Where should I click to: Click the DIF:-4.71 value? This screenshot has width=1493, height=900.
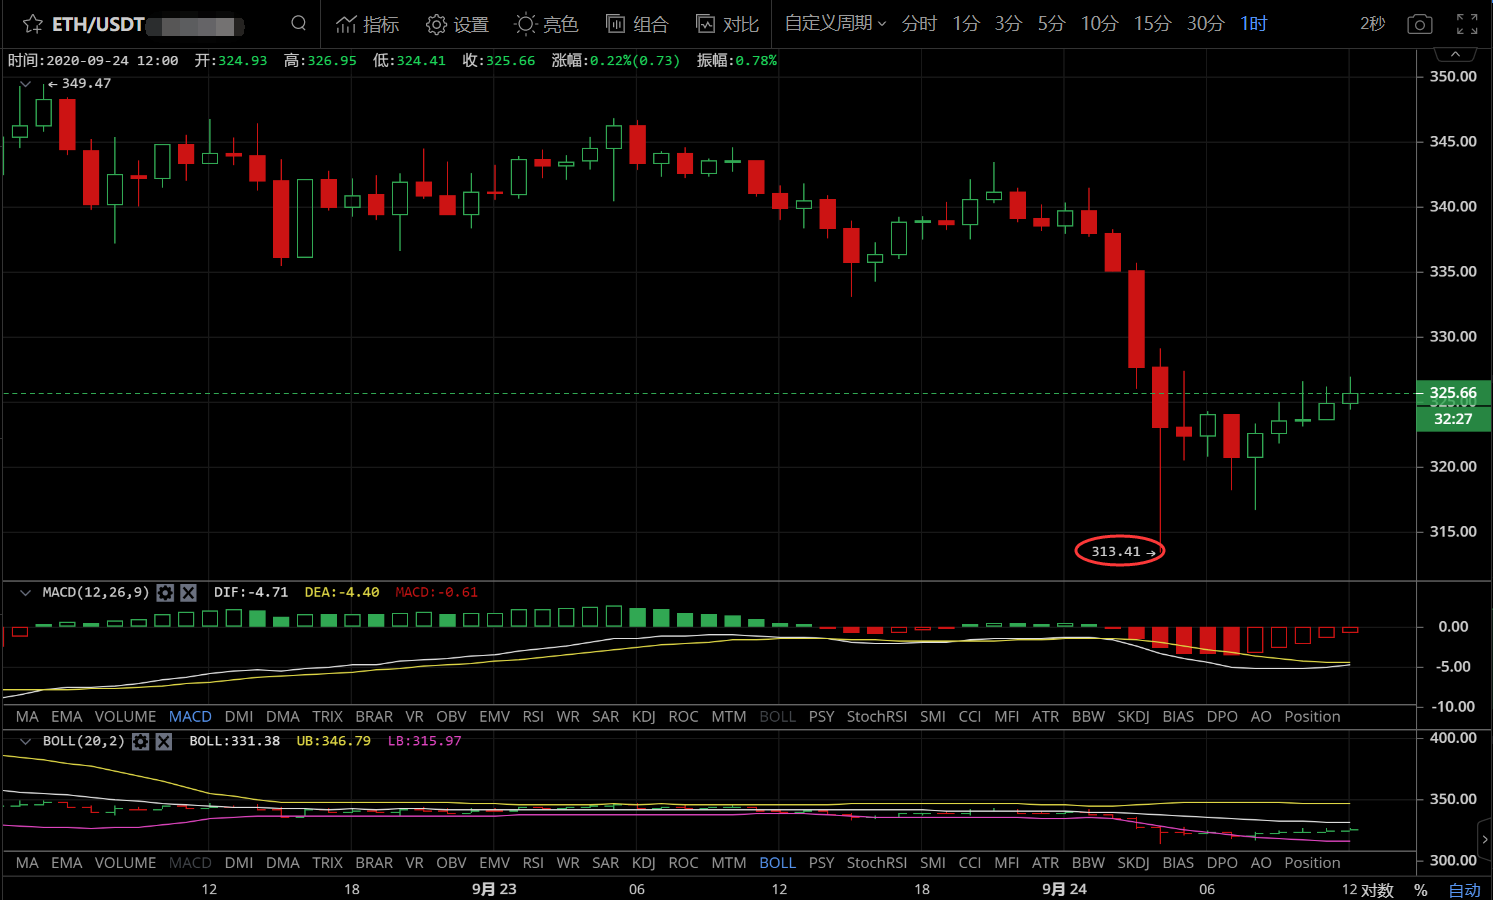click(x=251, y=593)
